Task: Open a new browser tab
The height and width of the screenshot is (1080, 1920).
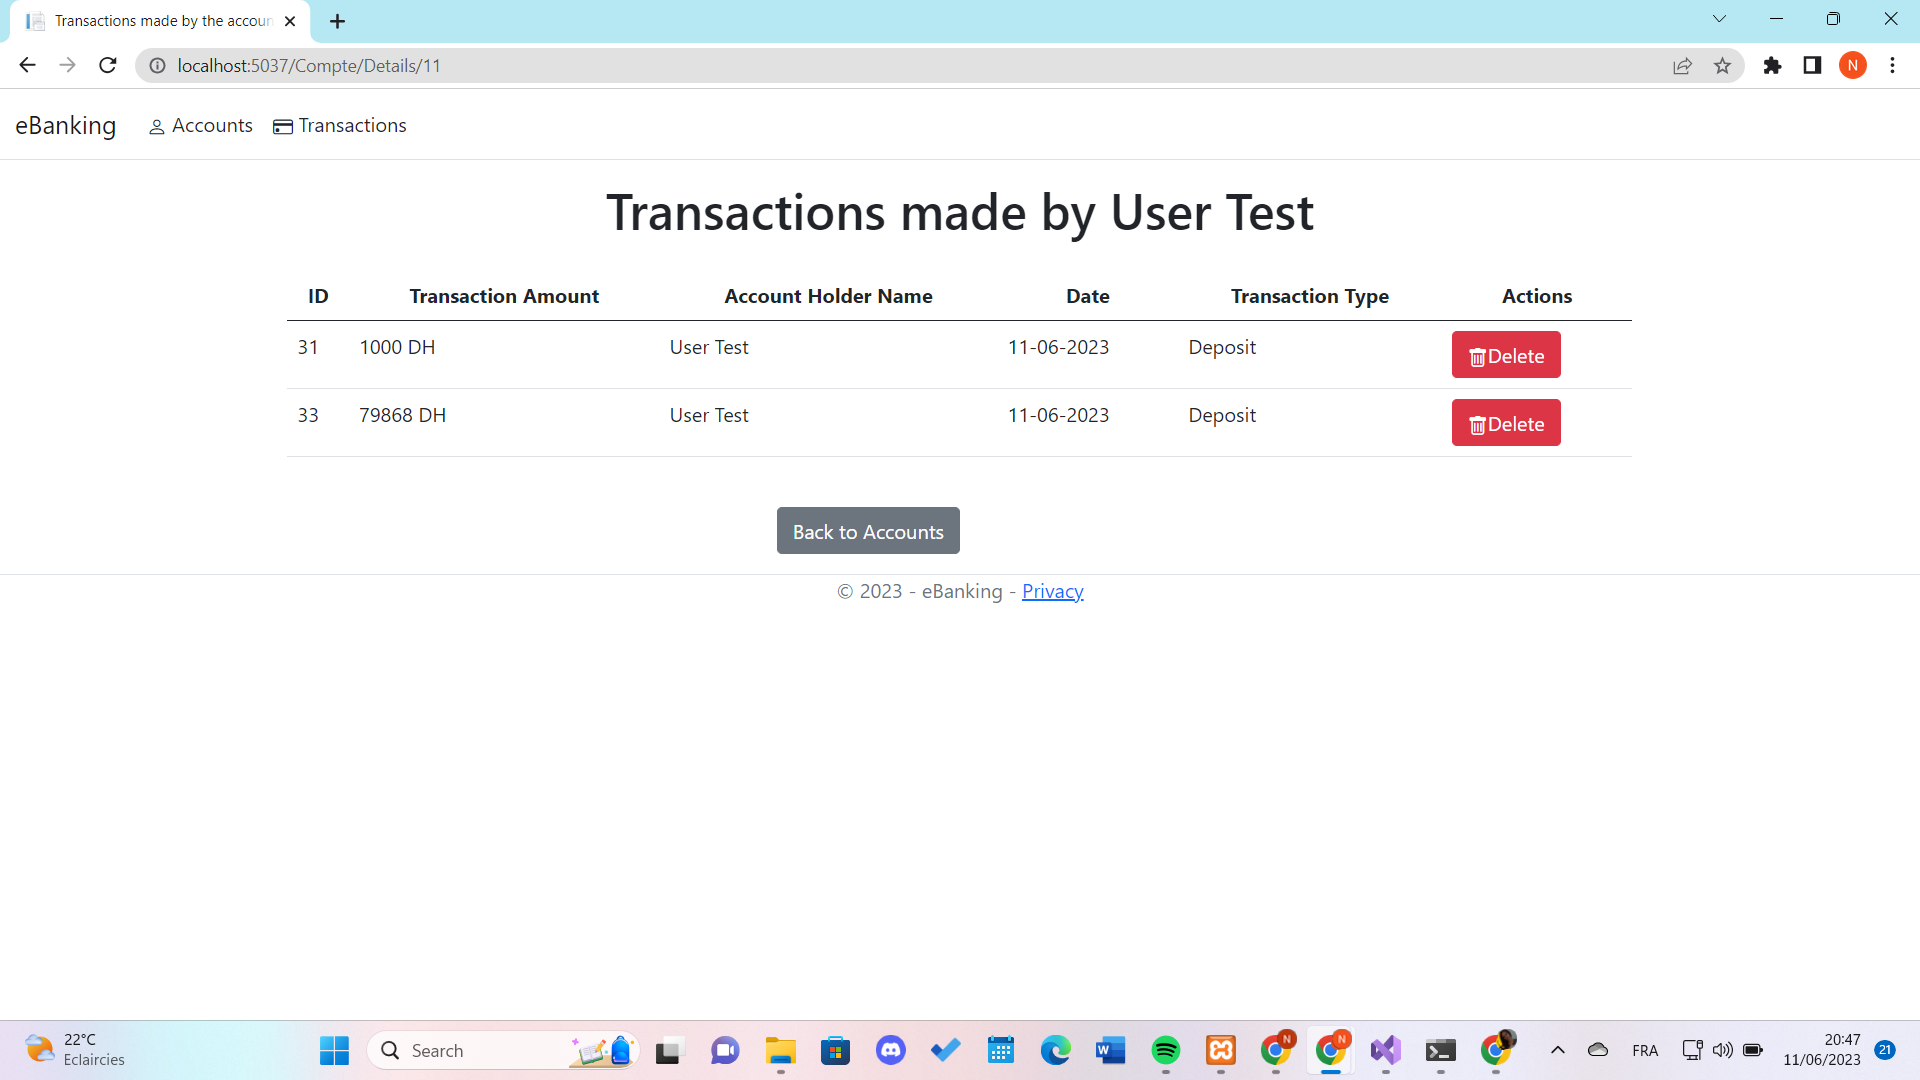Action: 338,21
